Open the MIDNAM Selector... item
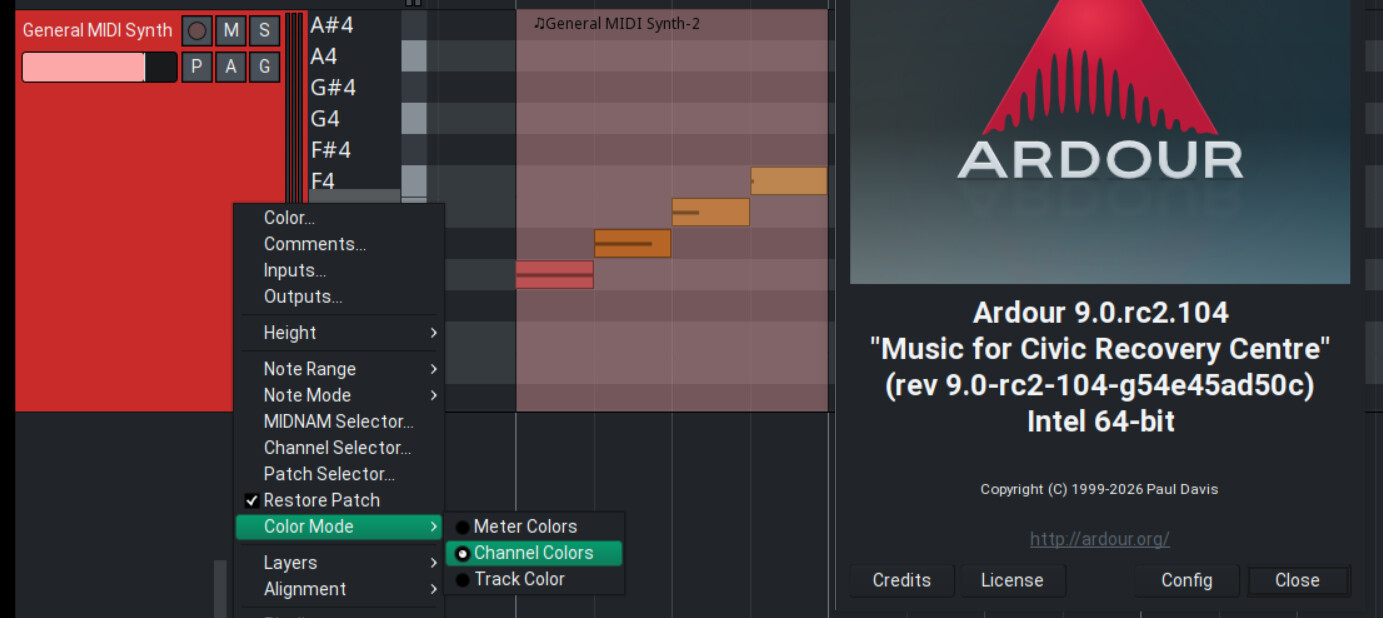Image resolution: width=1383 pixels, height=618 pixels. point(338,422)
